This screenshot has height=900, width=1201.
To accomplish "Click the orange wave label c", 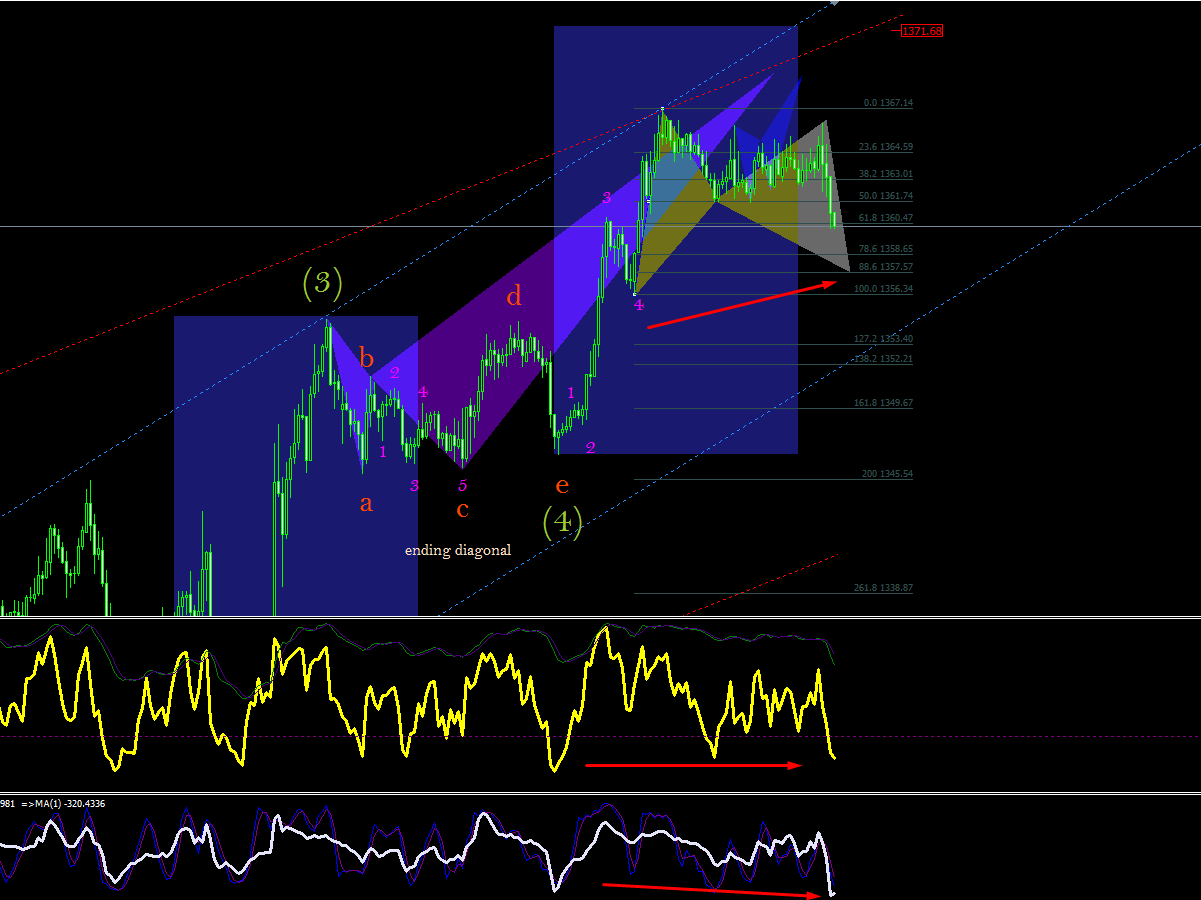I will (x=462, y=510).
